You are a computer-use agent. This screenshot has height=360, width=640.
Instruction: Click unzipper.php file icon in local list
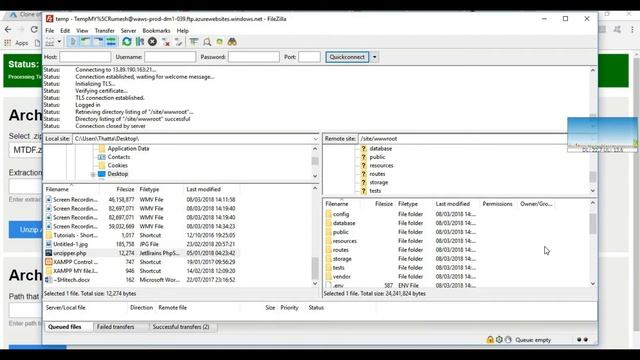(49, 253)
